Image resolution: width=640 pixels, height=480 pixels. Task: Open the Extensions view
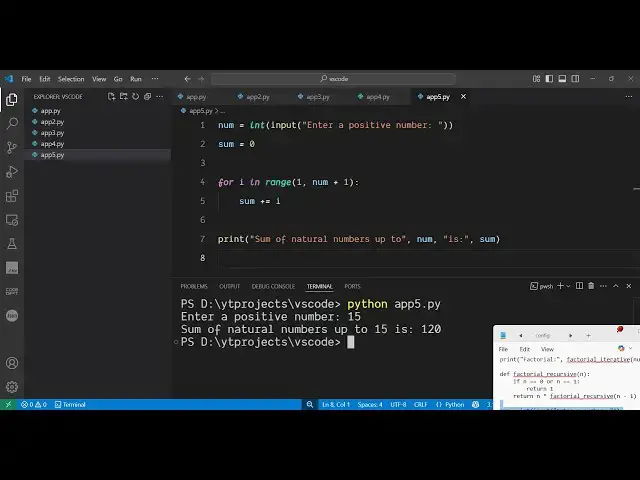pos(12,196)
